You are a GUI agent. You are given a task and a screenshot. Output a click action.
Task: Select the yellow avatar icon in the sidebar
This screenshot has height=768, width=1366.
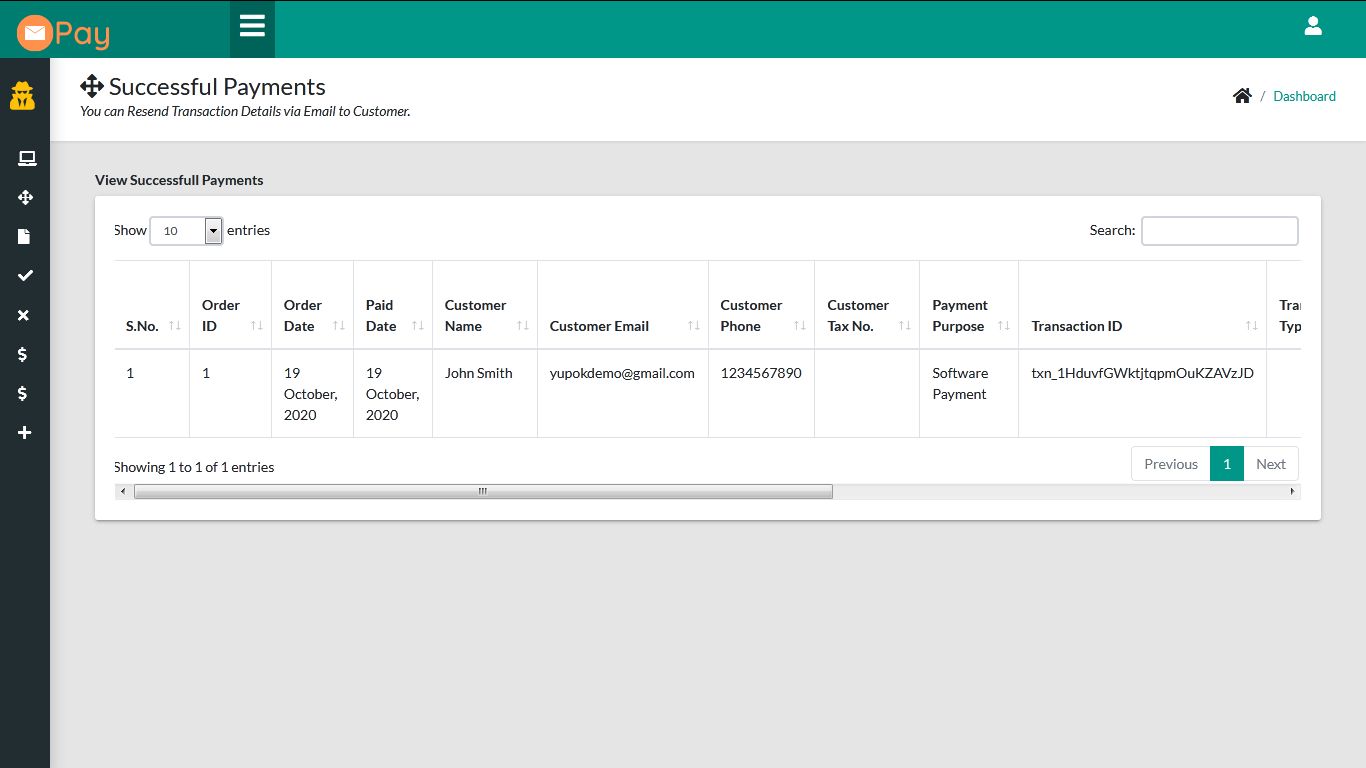(22, 96)
